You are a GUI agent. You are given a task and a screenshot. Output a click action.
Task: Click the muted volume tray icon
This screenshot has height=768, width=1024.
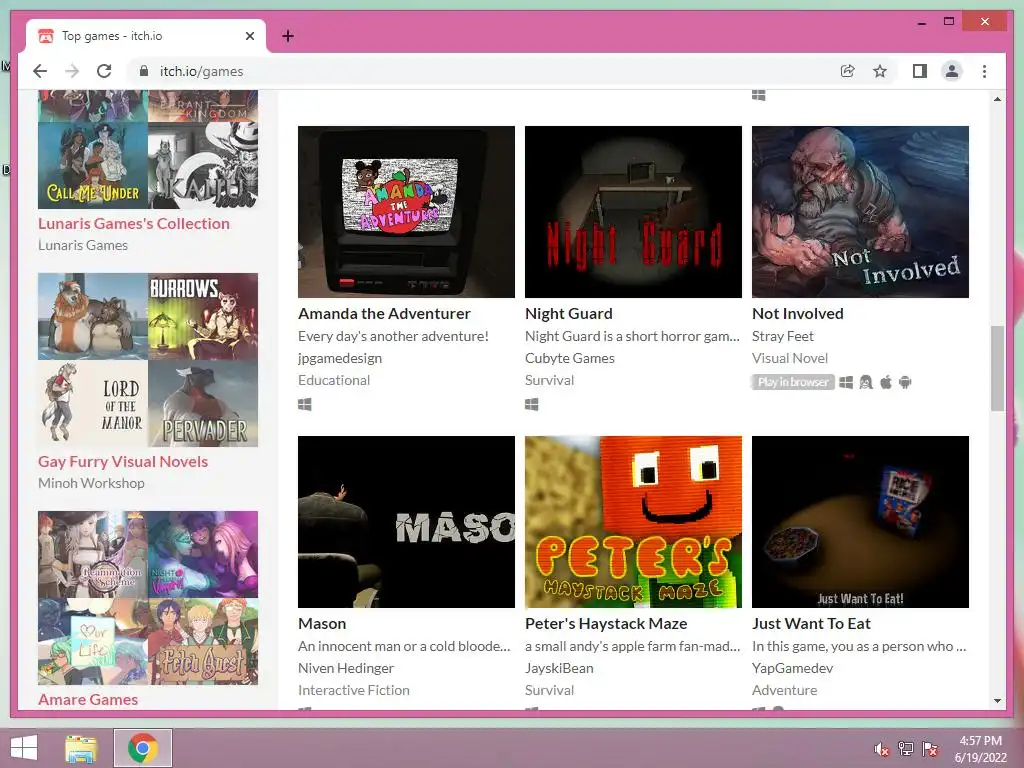coord(882,749)
